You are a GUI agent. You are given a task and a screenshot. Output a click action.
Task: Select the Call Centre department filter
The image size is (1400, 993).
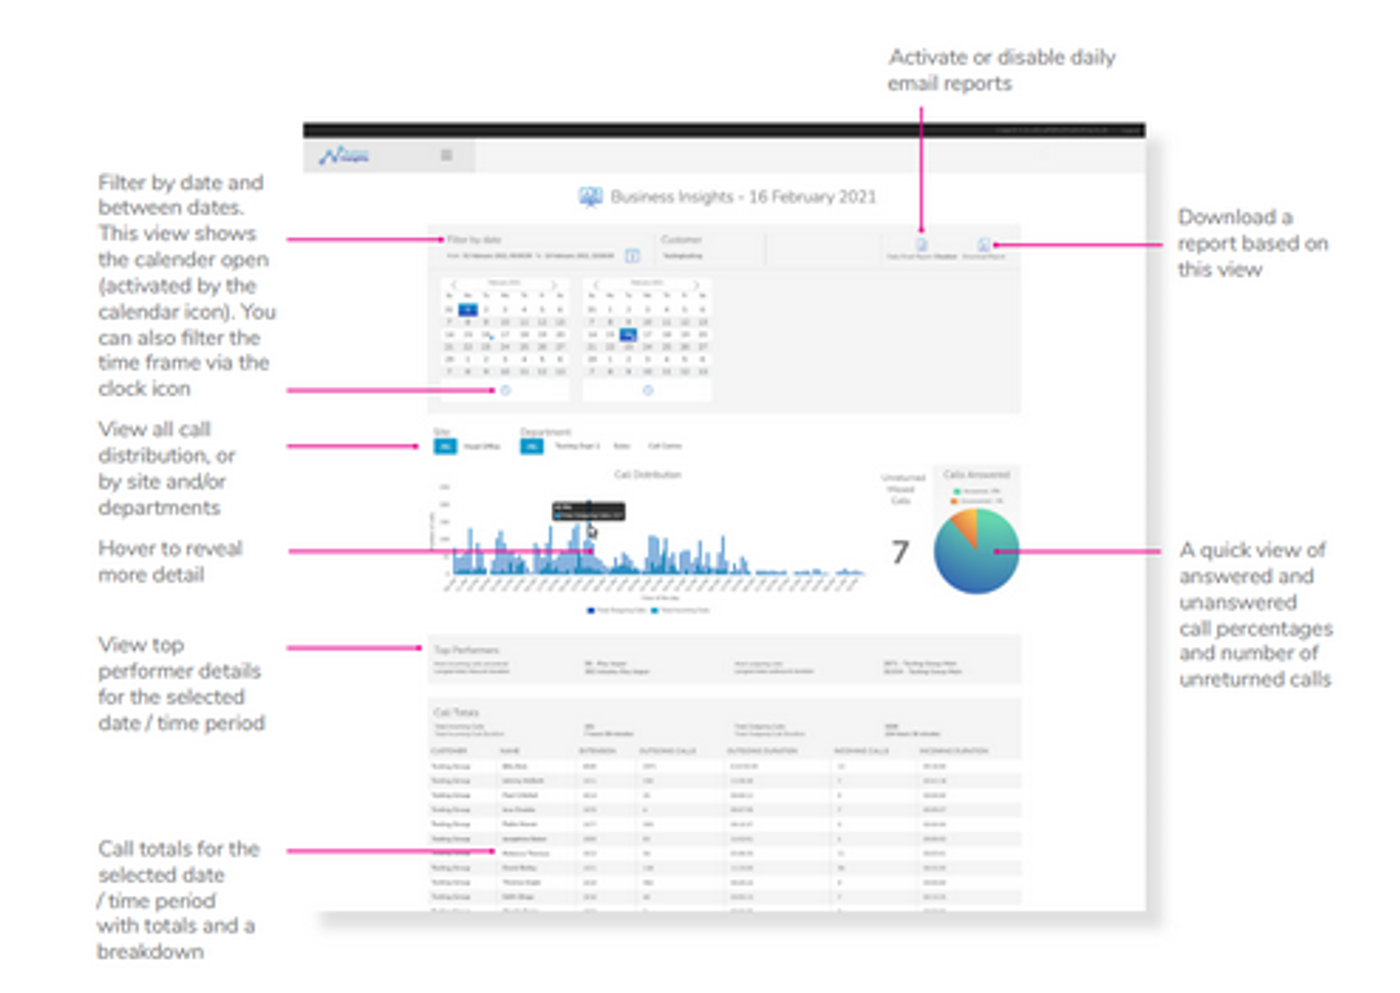tap(665, 446)
